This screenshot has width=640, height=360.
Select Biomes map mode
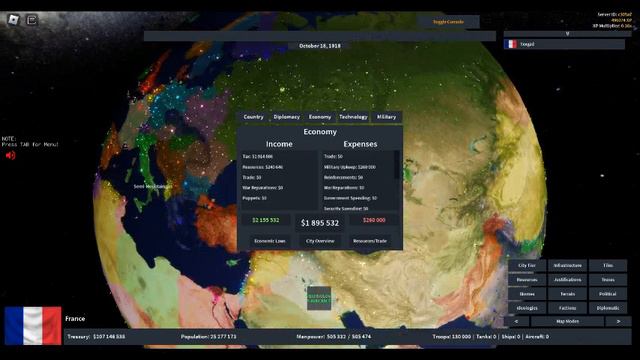[527, 294]
